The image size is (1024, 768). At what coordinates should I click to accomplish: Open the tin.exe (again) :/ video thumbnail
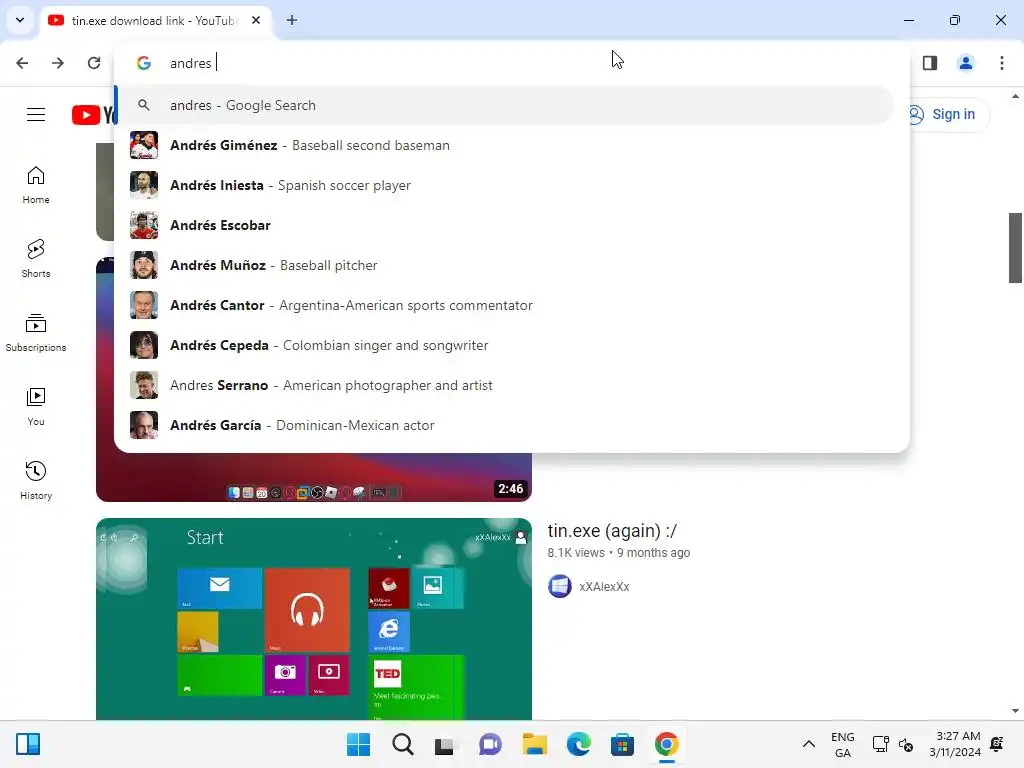tap(313, 618)
